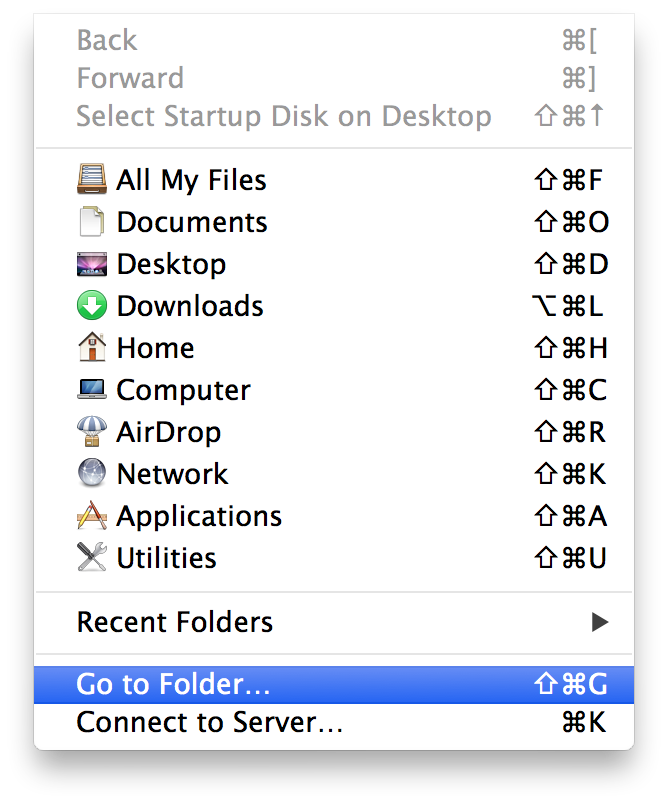Click the Desktop wallpaper icon
The image size is (668, 804).
click(91, 264)
